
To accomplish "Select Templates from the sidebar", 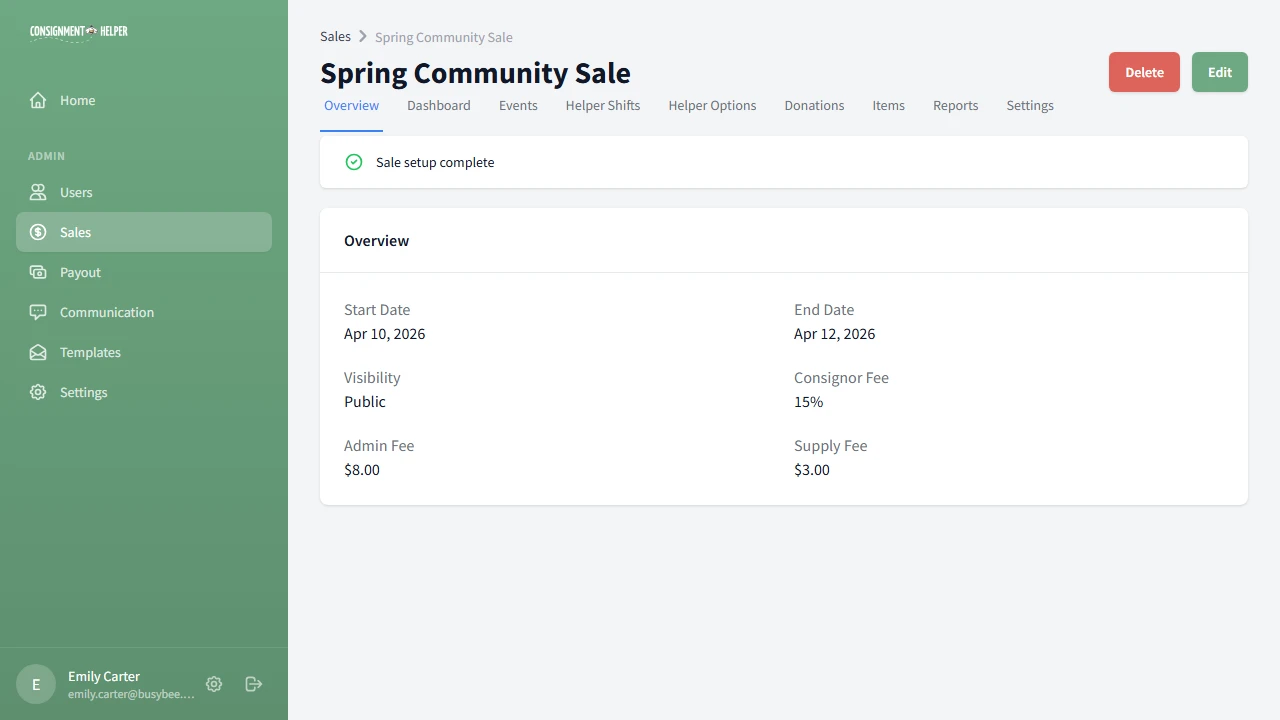I will coord(89,352).
